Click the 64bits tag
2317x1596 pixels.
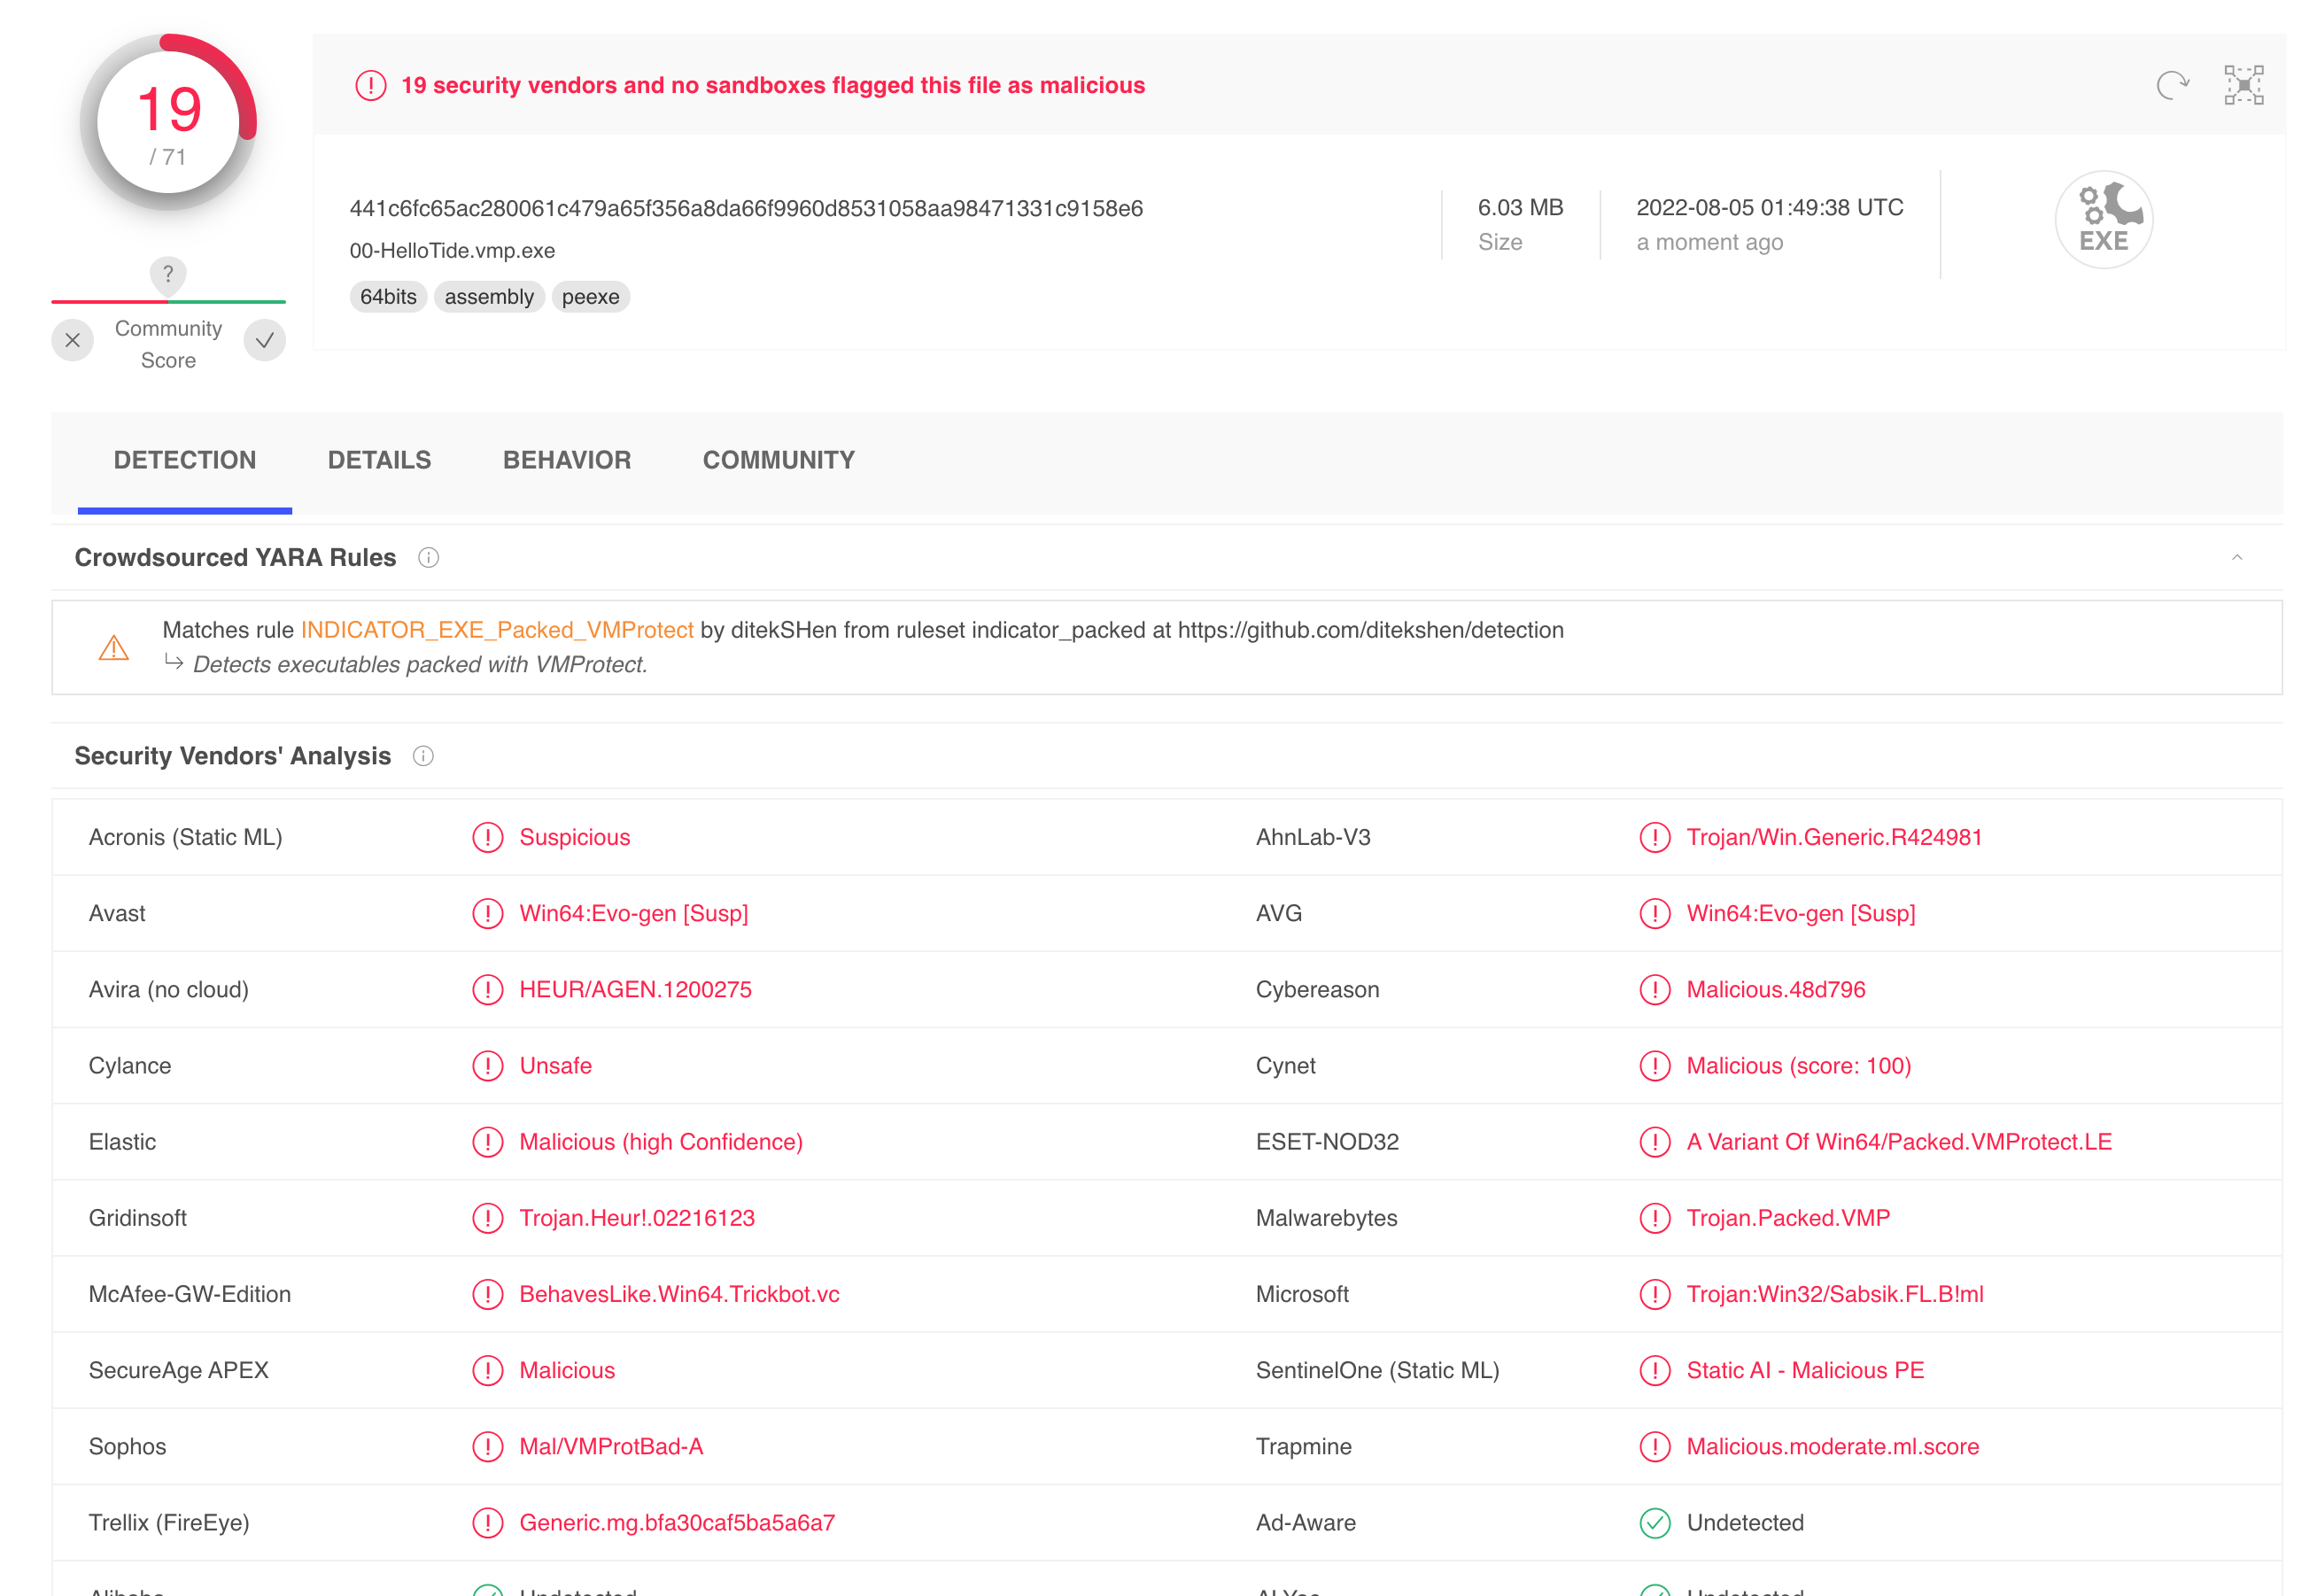pyautogui.click(x=388, y=297)
